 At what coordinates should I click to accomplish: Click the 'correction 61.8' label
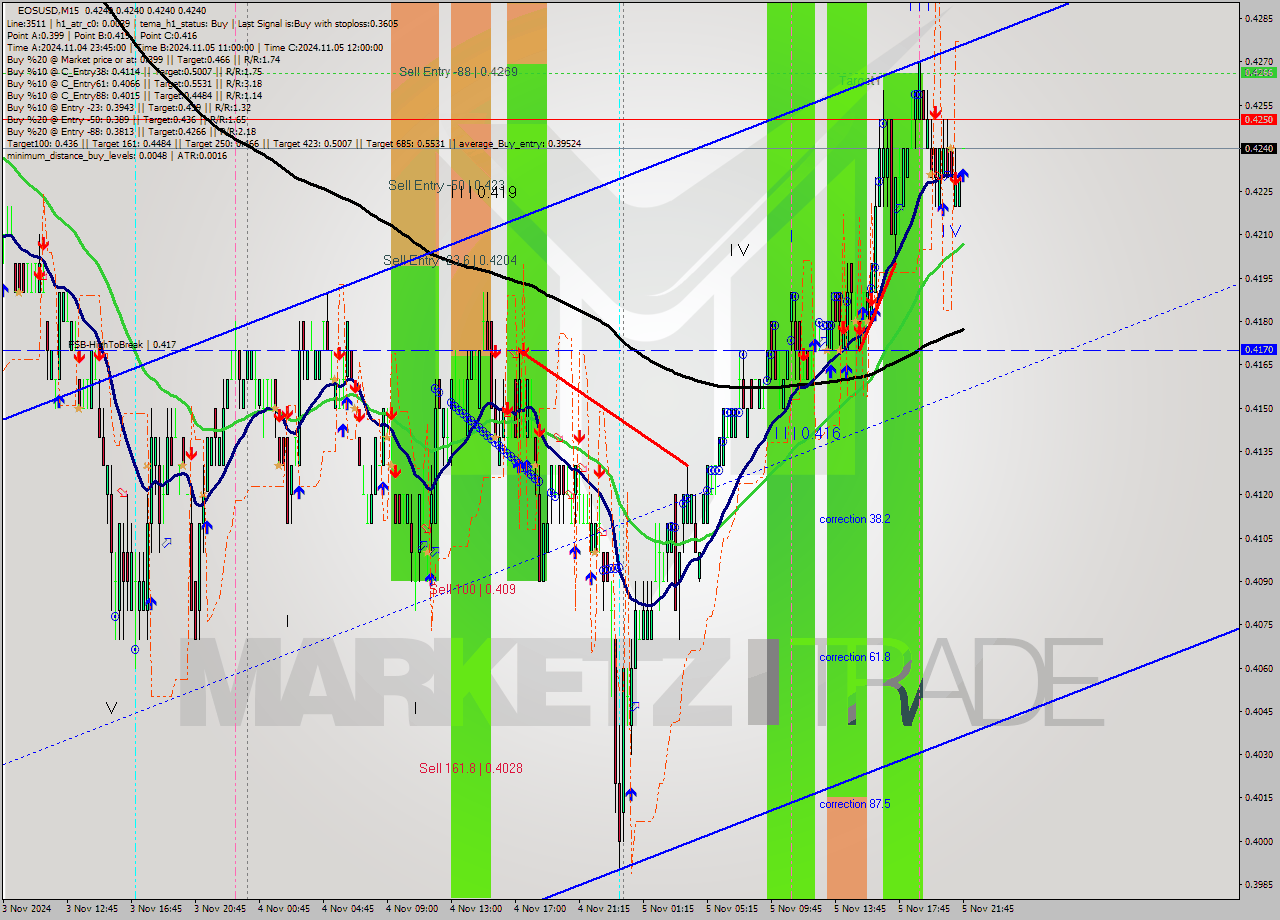click(854, 657)
